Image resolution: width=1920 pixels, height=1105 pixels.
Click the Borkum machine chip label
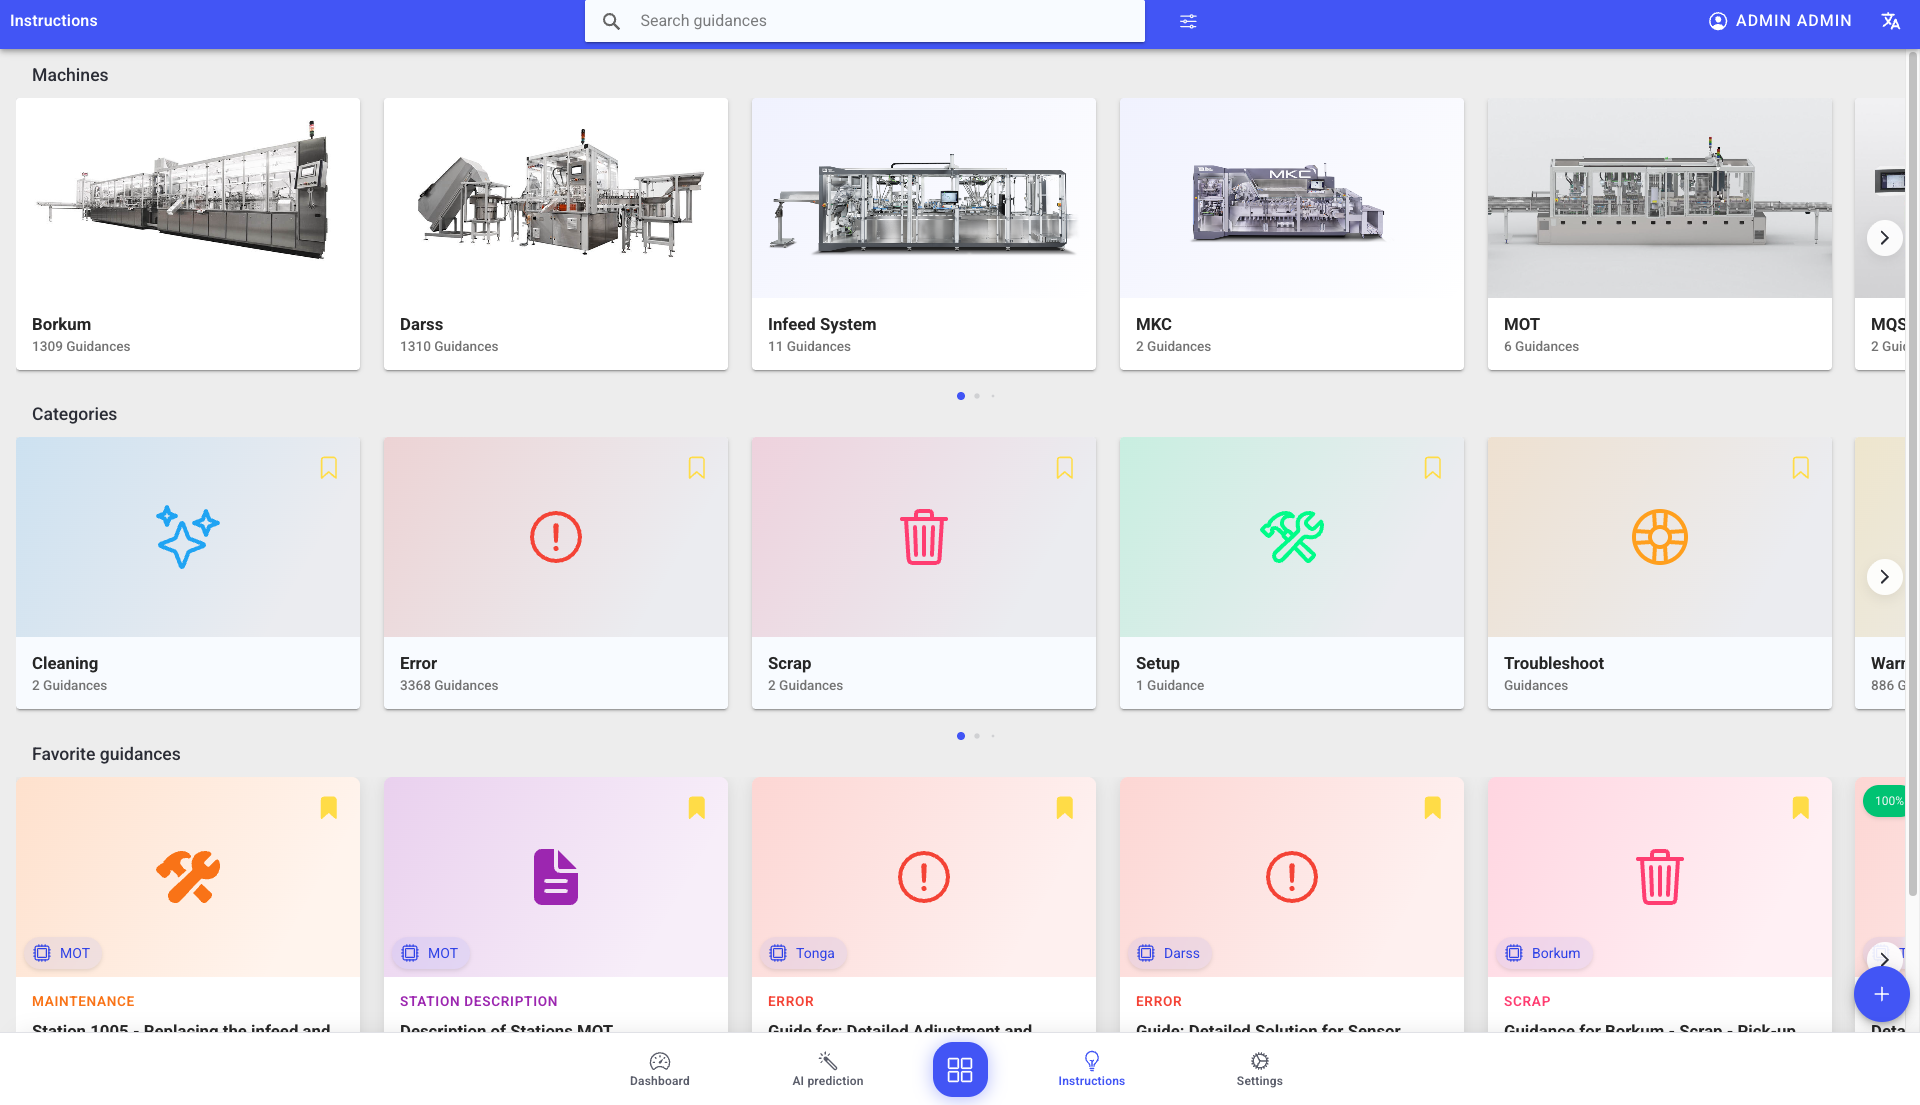pyautogui.click(x=1544, y=953)
